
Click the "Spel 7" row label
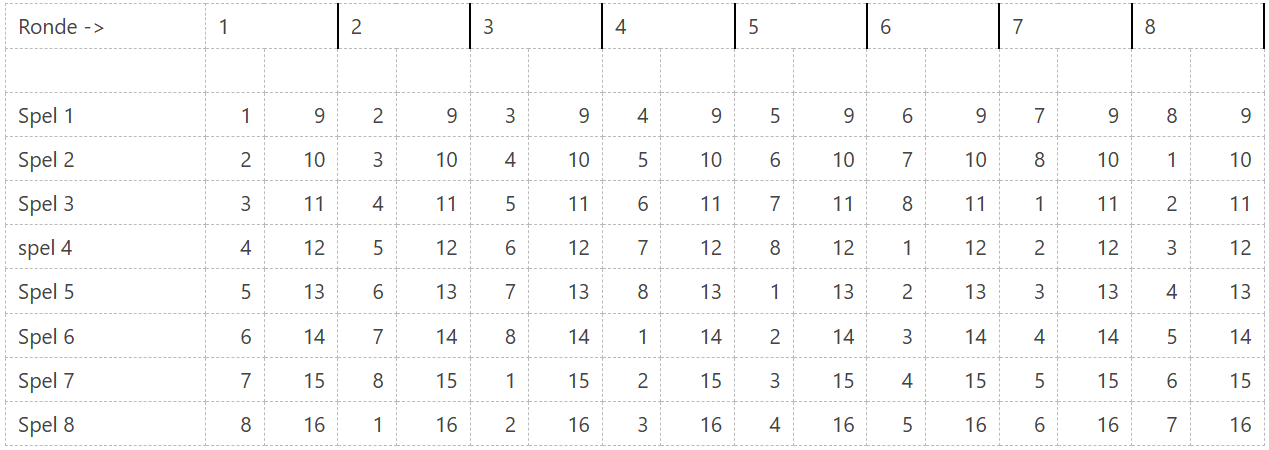[x=46, y=381]
